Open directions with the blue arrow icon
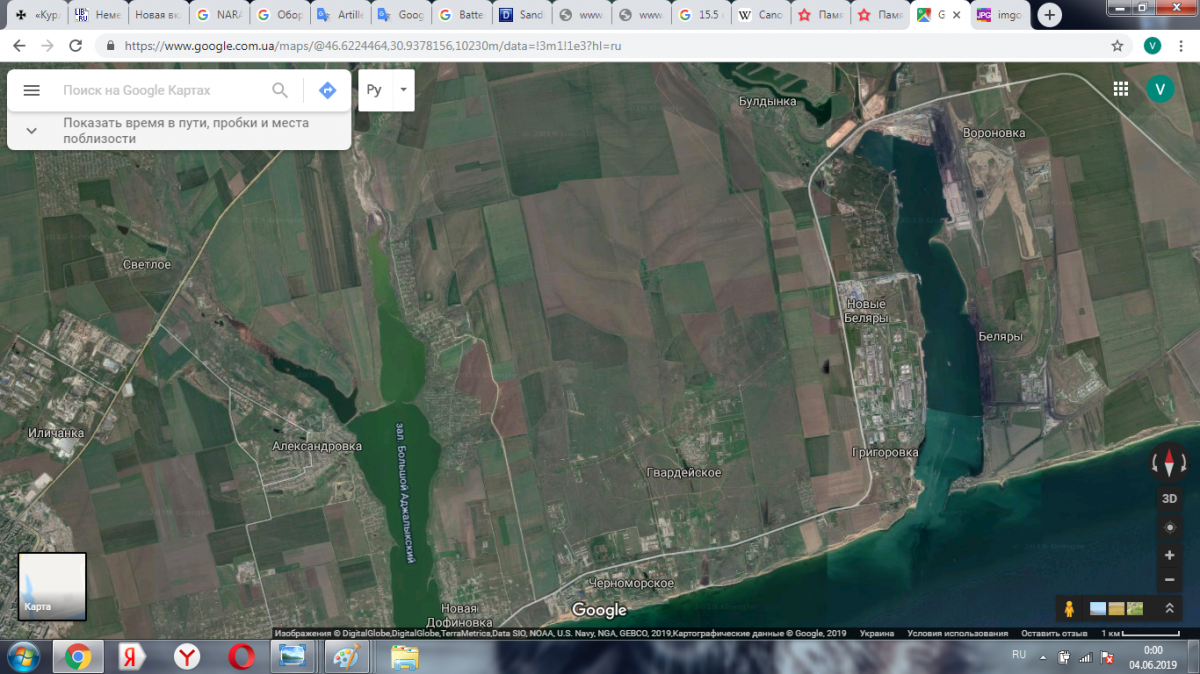The height and width of the screenshot is (674, 1200). (x=327, y=90)
